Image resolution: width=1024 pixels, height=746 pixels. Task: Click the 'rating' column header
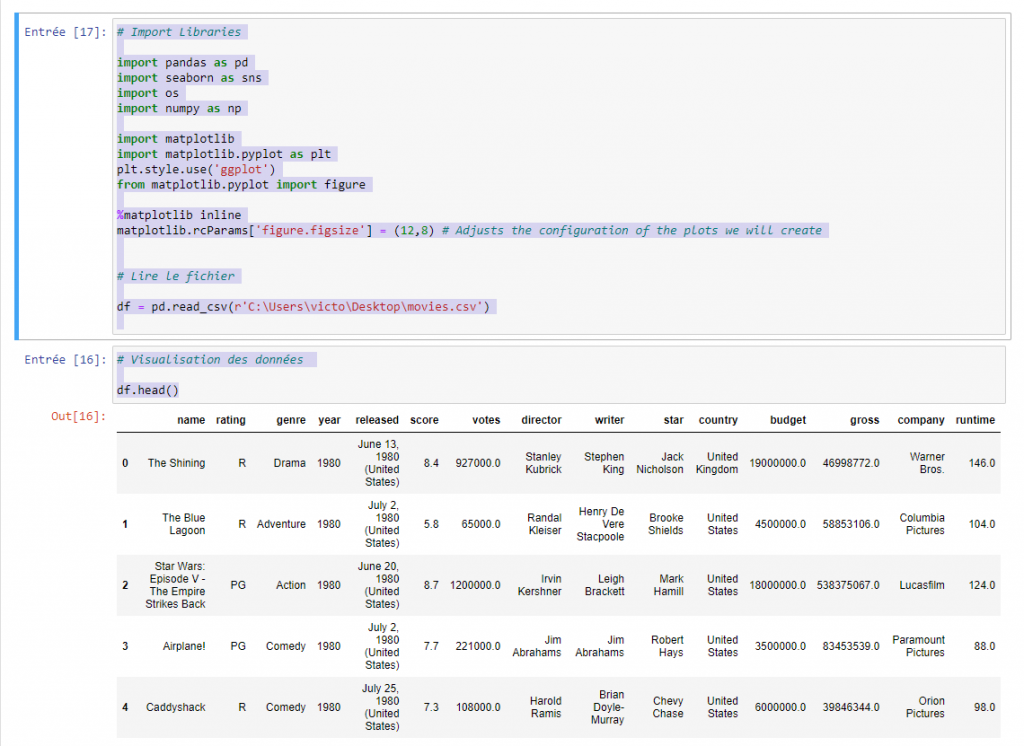click(231, 420)
